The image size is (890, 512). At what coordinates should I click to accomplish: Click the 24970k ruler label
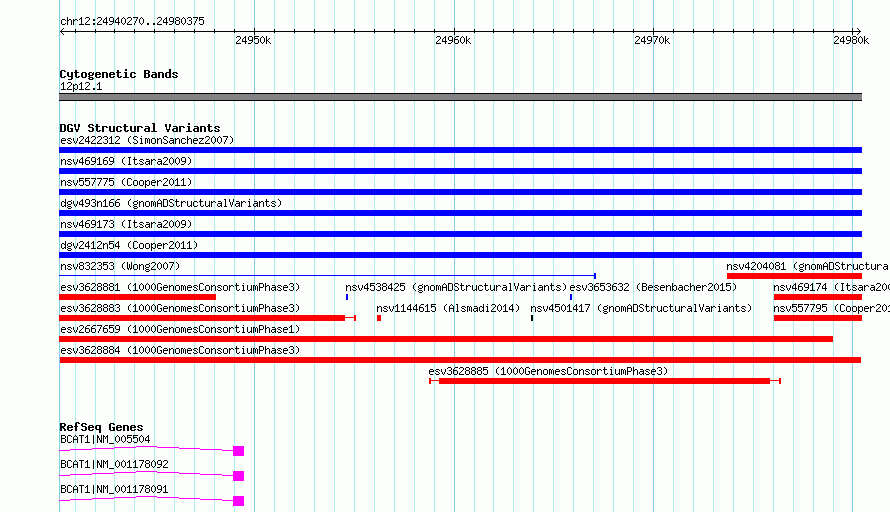click(652, 40)
